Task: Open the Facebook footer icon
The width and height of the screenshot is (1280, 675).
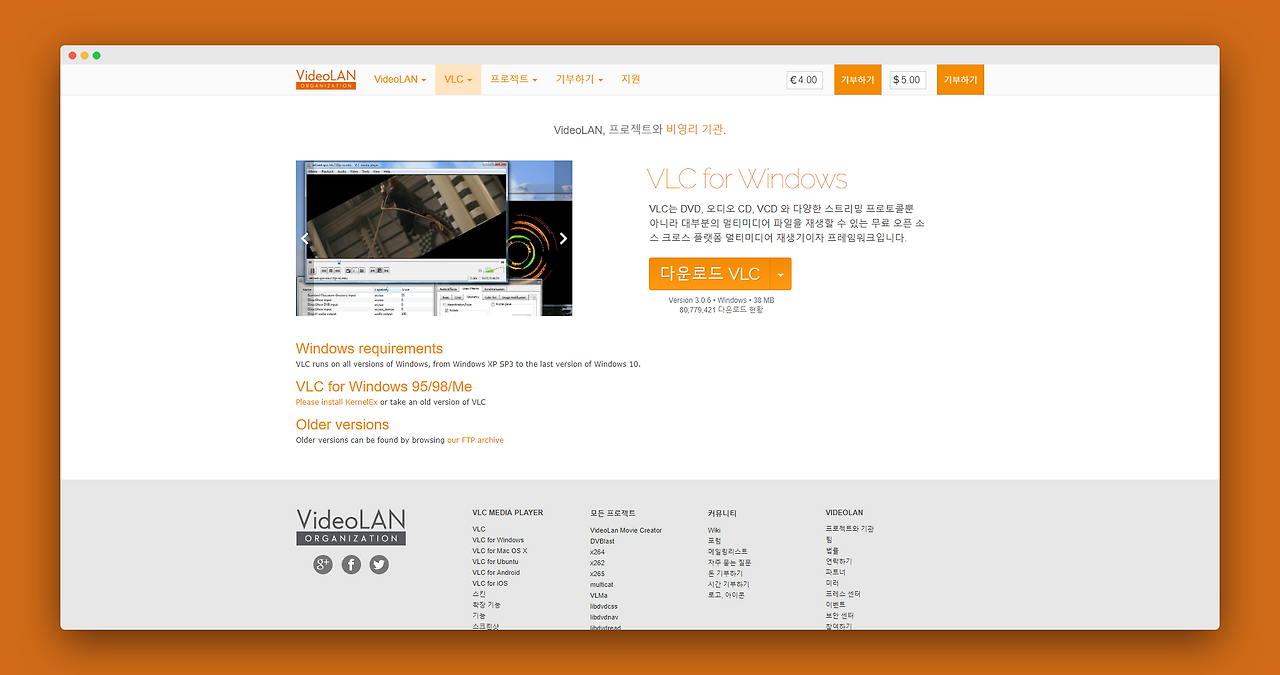Action: [x=351, y=564]
